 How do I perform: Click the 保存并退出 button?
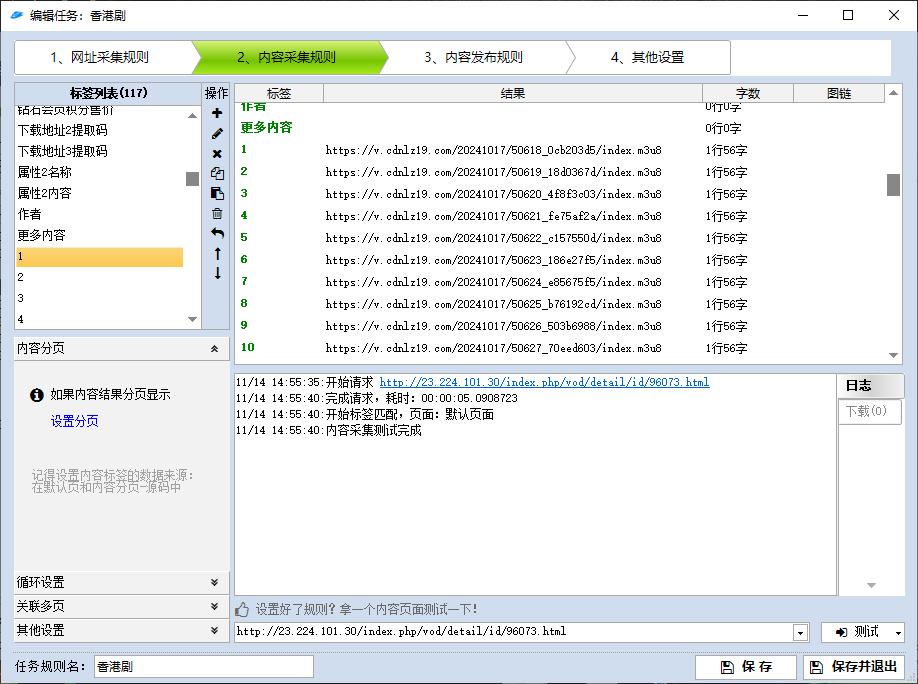tap(854, 667)
